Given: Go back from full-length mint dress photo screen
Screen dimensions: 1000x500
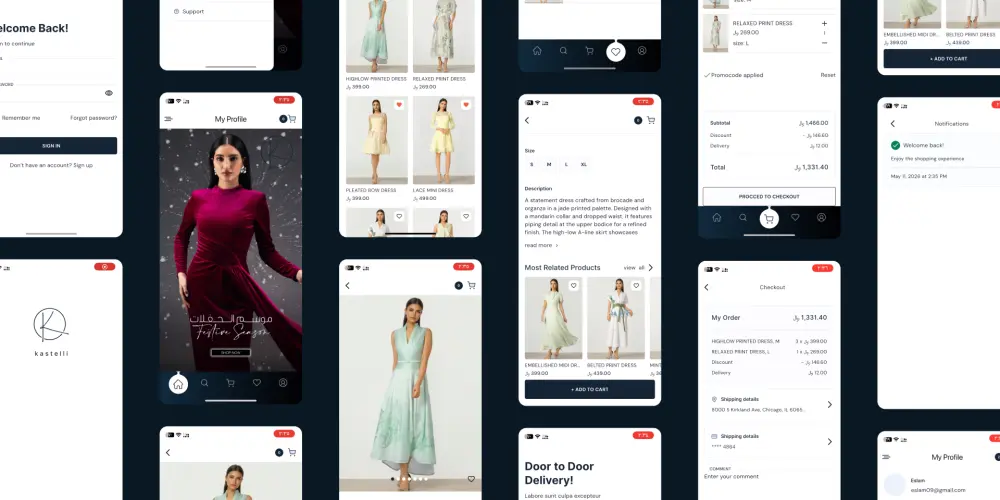Looking at the screenshot, I should click(x=348, y=286).
